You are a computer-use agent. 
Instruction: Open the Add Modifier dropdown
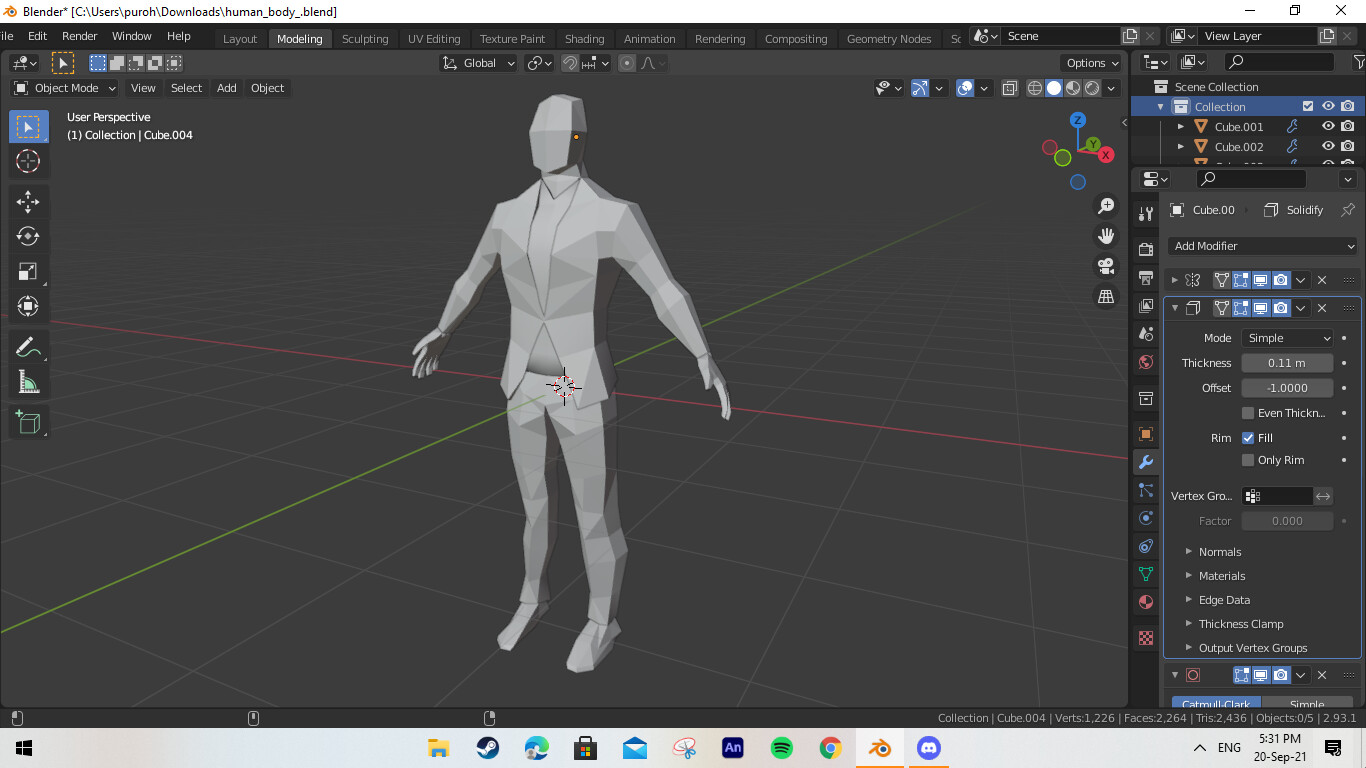click(x=1261, y=246)
